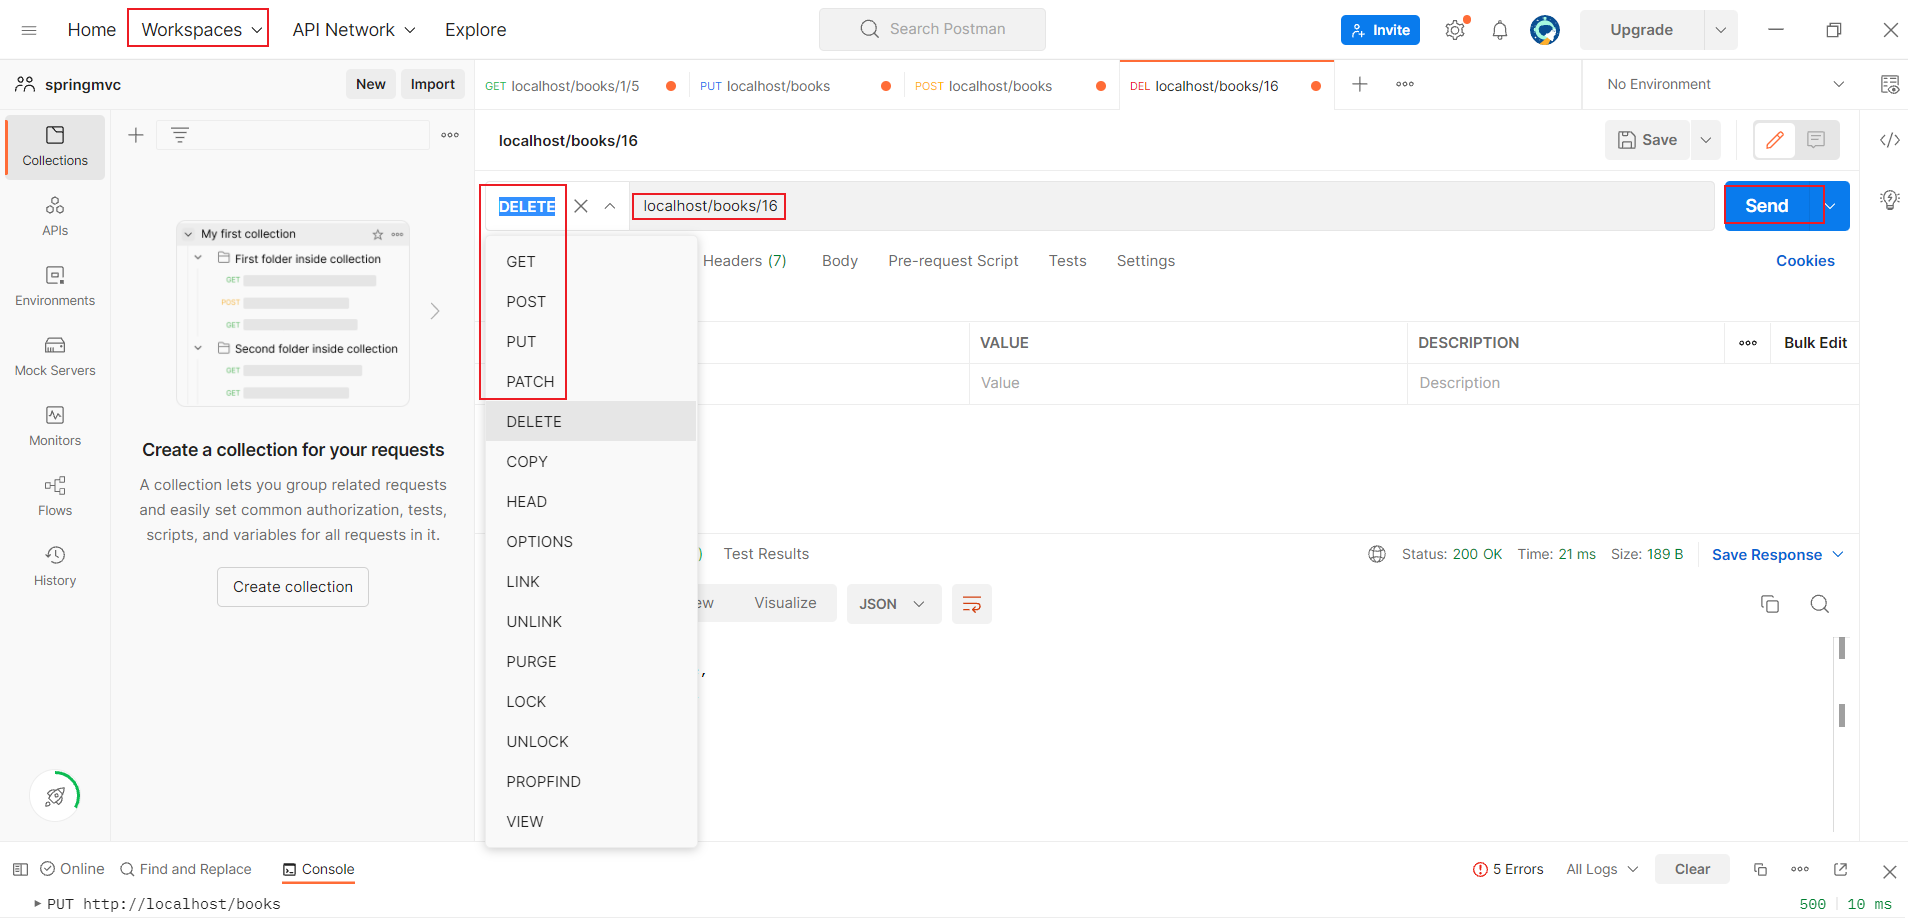This screenshot has height=920, width=1908.
Task: Choose PROPFIND from the method list
Action: [591, 782]
